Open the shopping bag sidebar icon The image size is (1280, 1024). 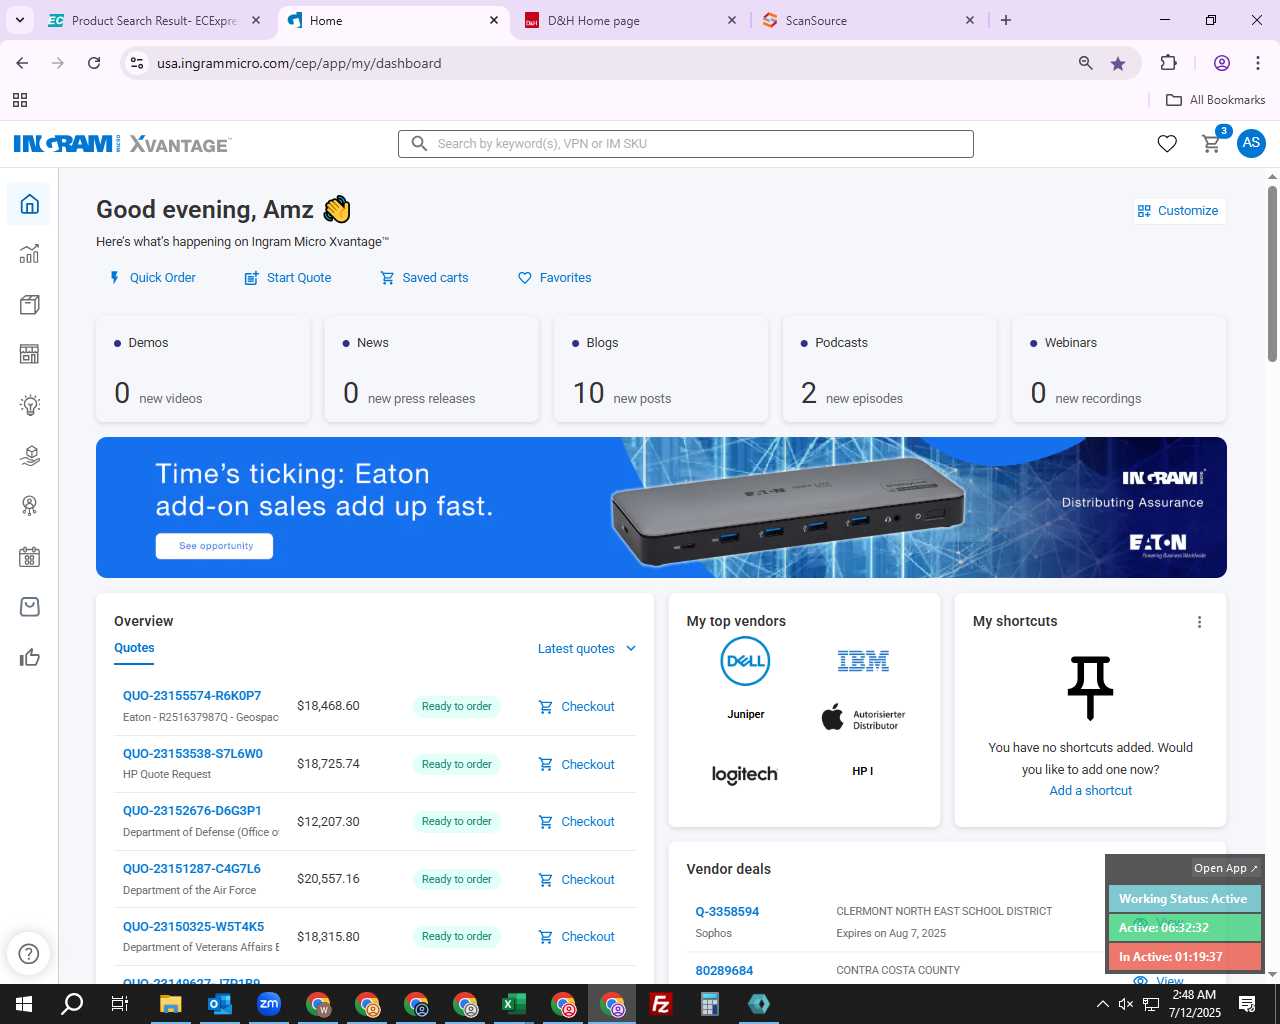point(30,607)
